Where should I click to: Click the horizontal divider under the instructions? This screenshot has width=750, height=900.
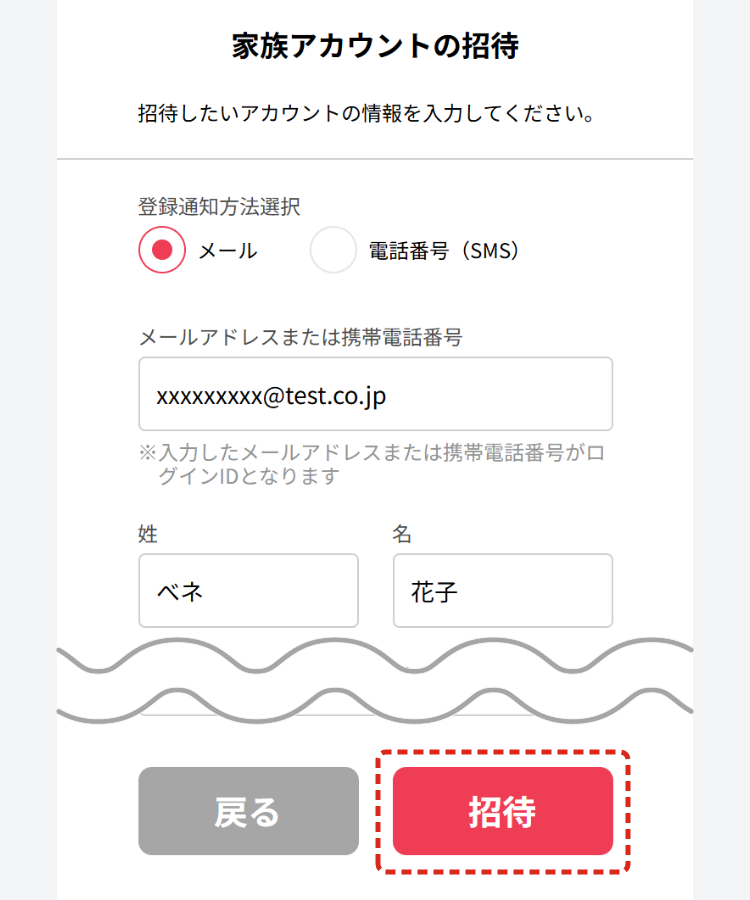[x=375, y=159]
